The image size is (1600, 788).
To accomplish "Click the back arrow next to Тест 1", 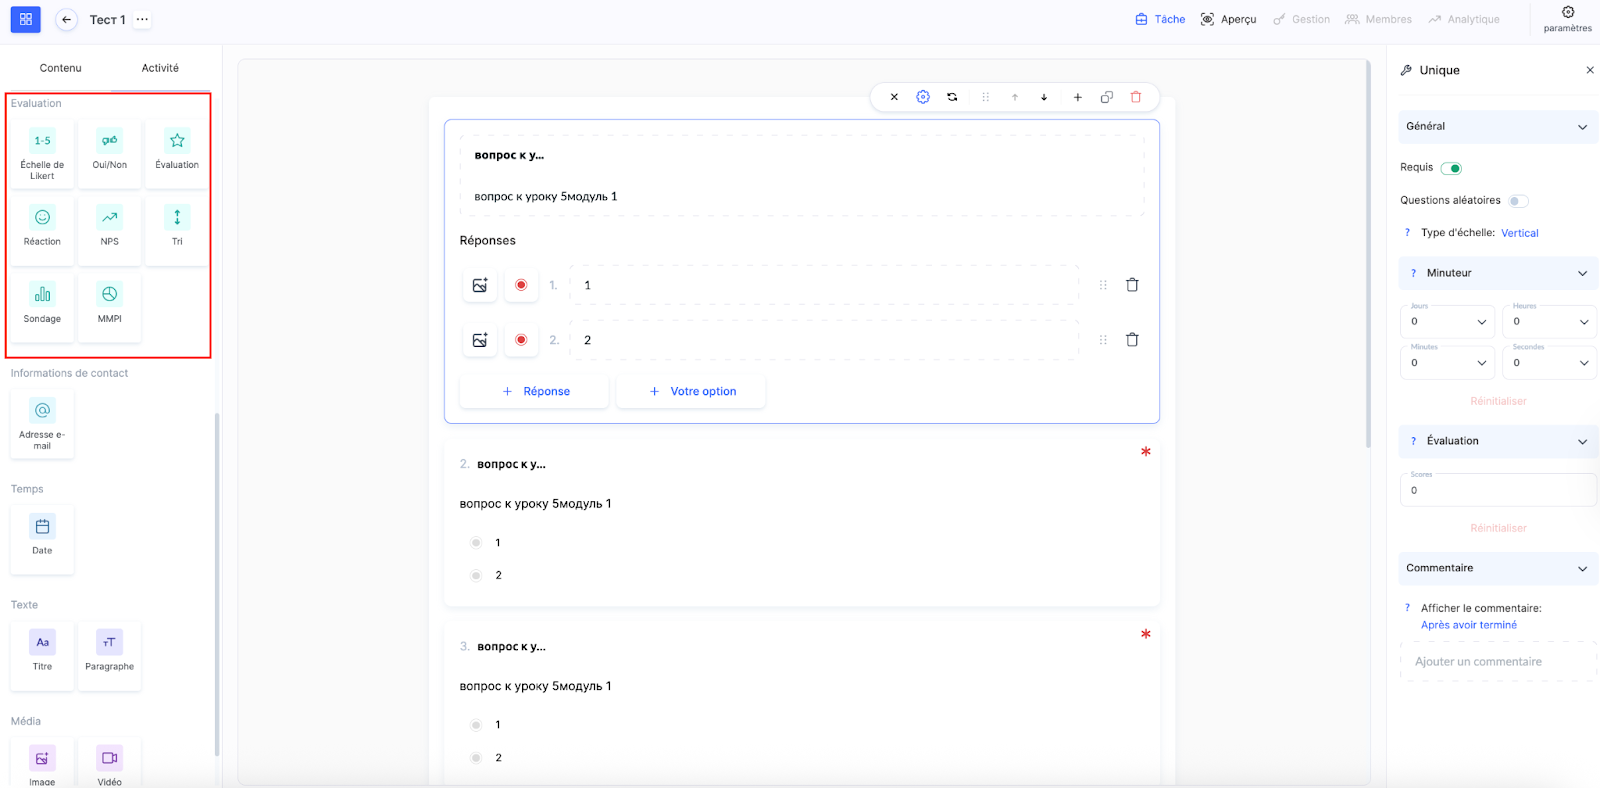I will (66, 20).
